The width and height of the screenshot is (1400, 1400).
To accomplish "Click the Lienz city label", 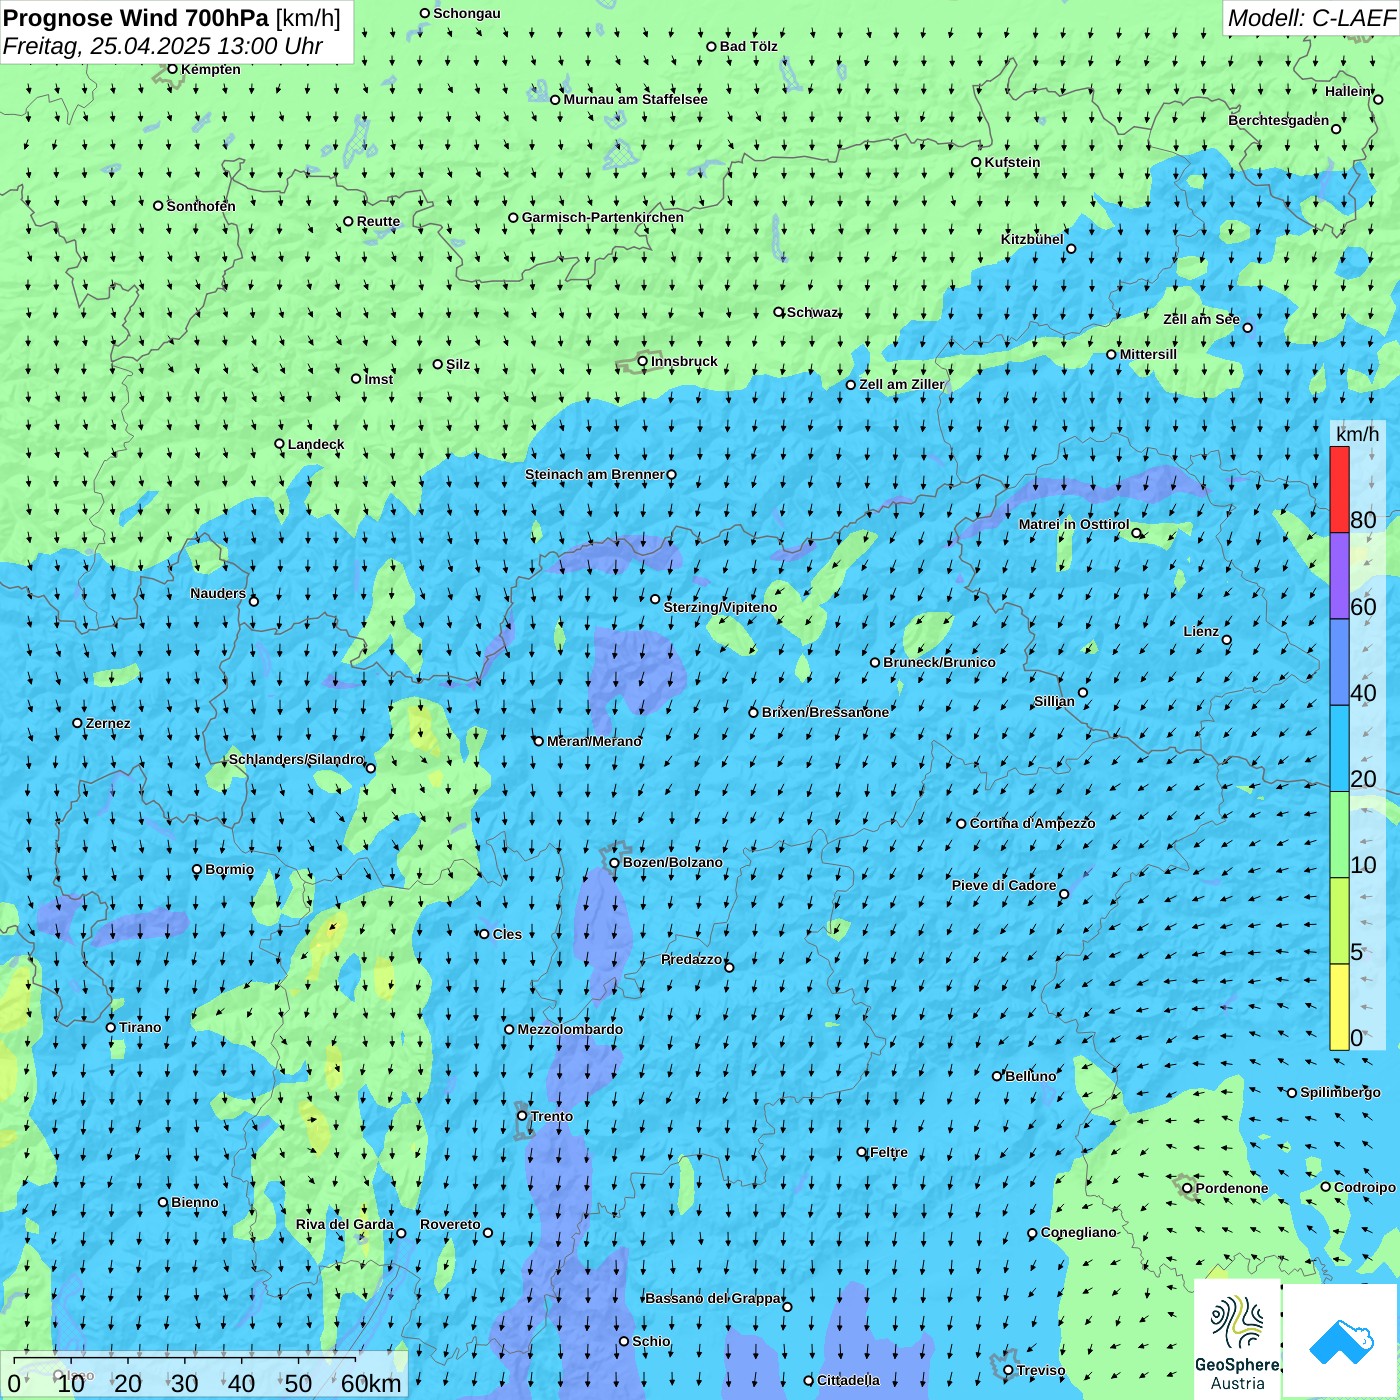I will tap(1201, 631).
